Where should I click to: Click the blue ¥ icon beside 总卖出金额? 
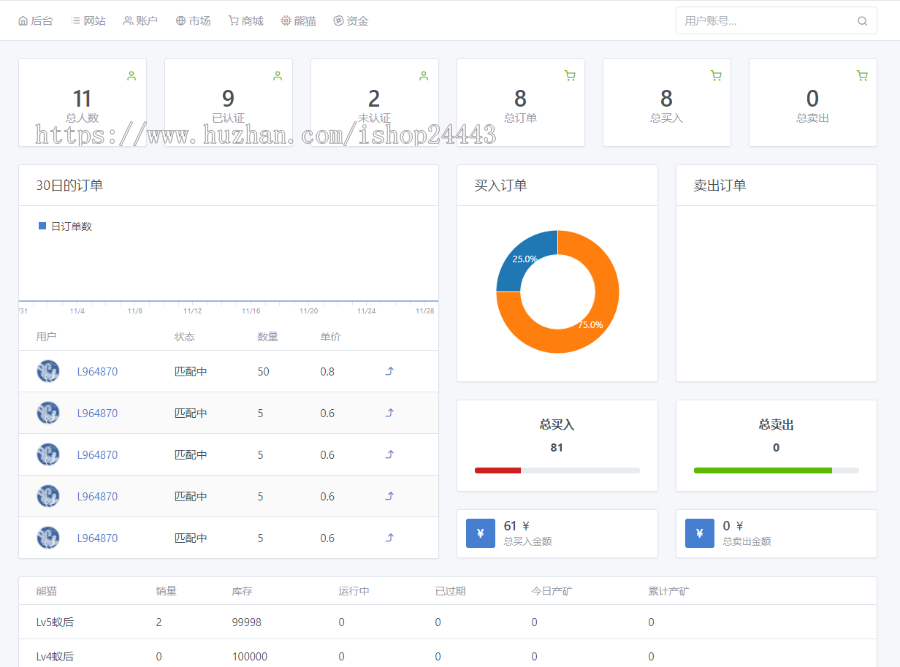(x=699, y=533)
